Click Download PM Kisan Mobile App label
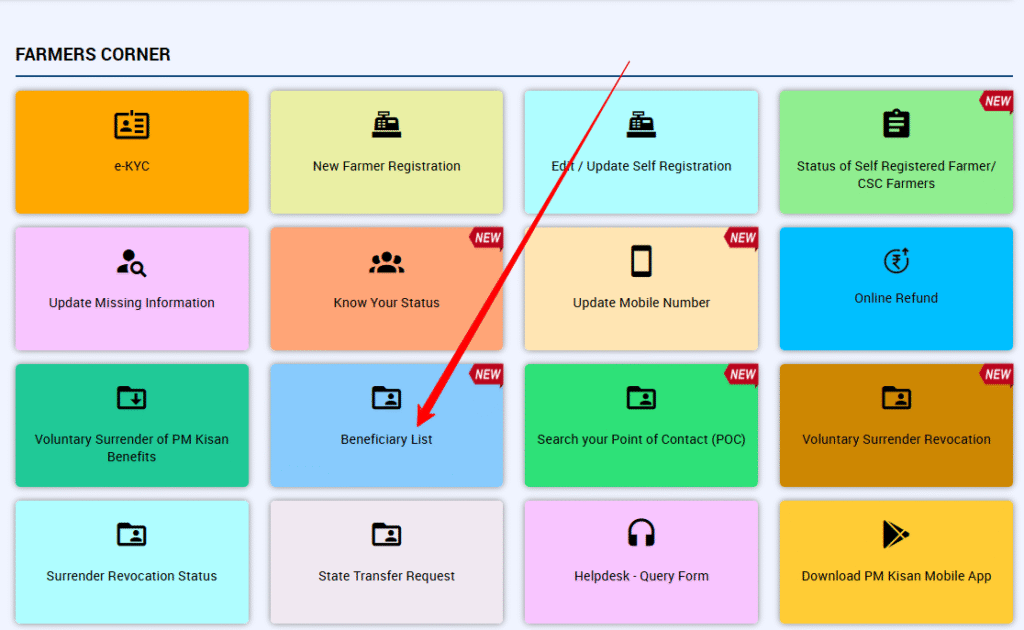Viewport: 1024px width, 630px height. coord(896,576)
